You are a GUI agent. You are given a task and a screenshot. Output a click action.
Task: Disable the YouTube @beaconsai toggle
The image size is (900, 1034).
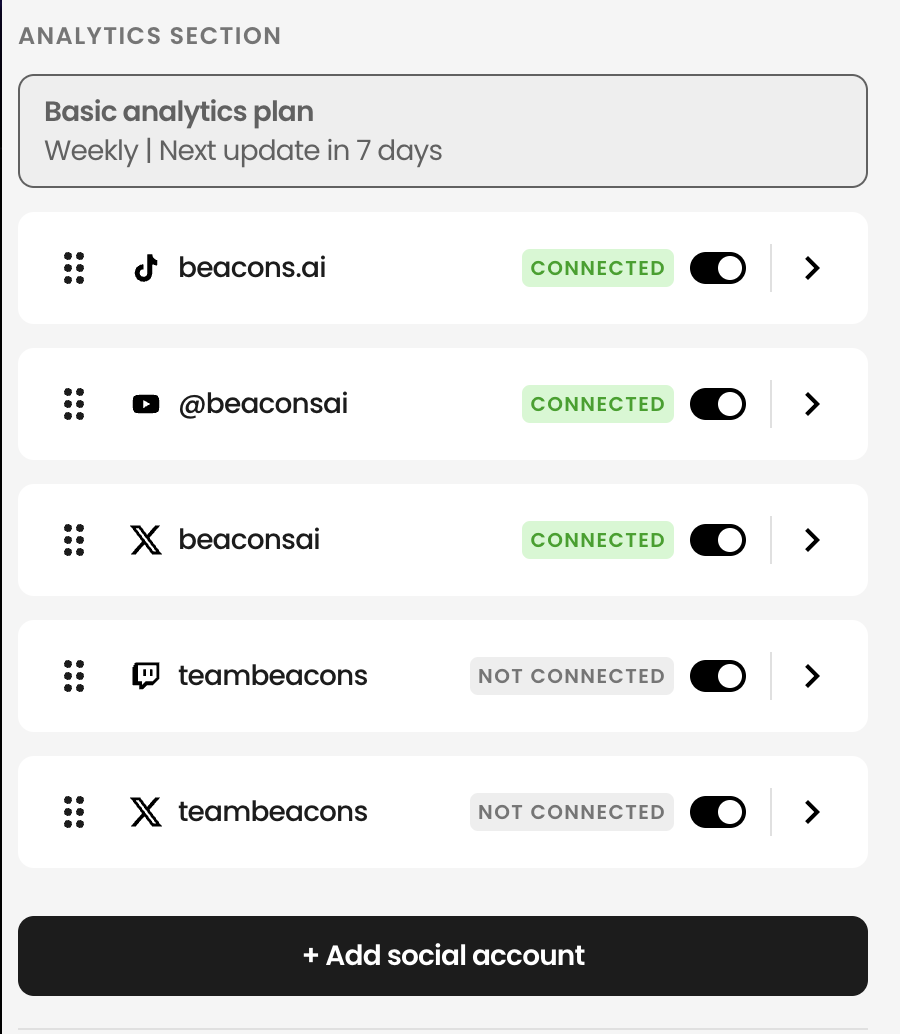coord(718,404)
